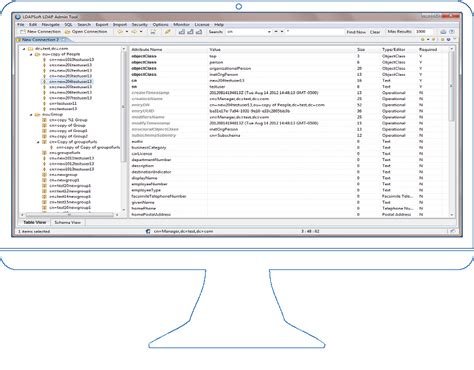Open the Search menu
Screen dimensions: 474x370
pyautogui.click(x=84, y=25)
